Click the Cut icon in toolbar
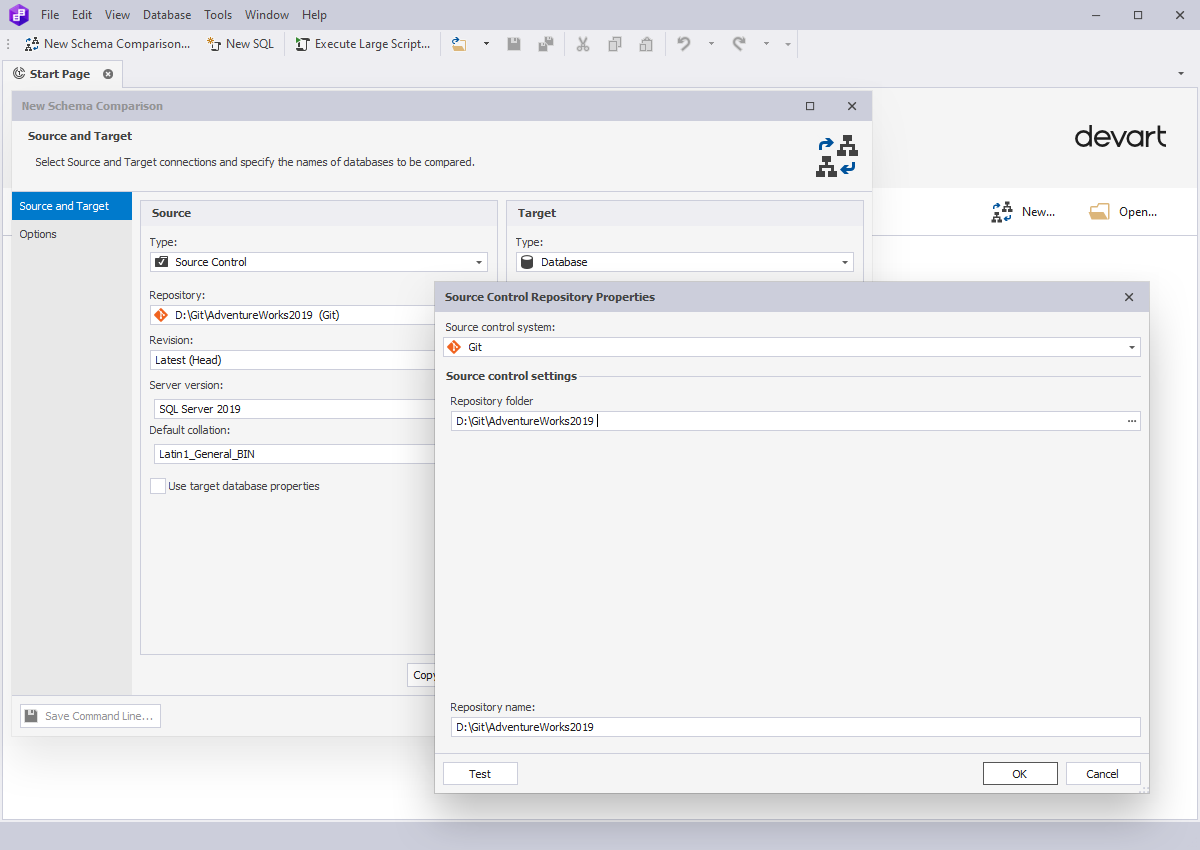 point(583,44)
